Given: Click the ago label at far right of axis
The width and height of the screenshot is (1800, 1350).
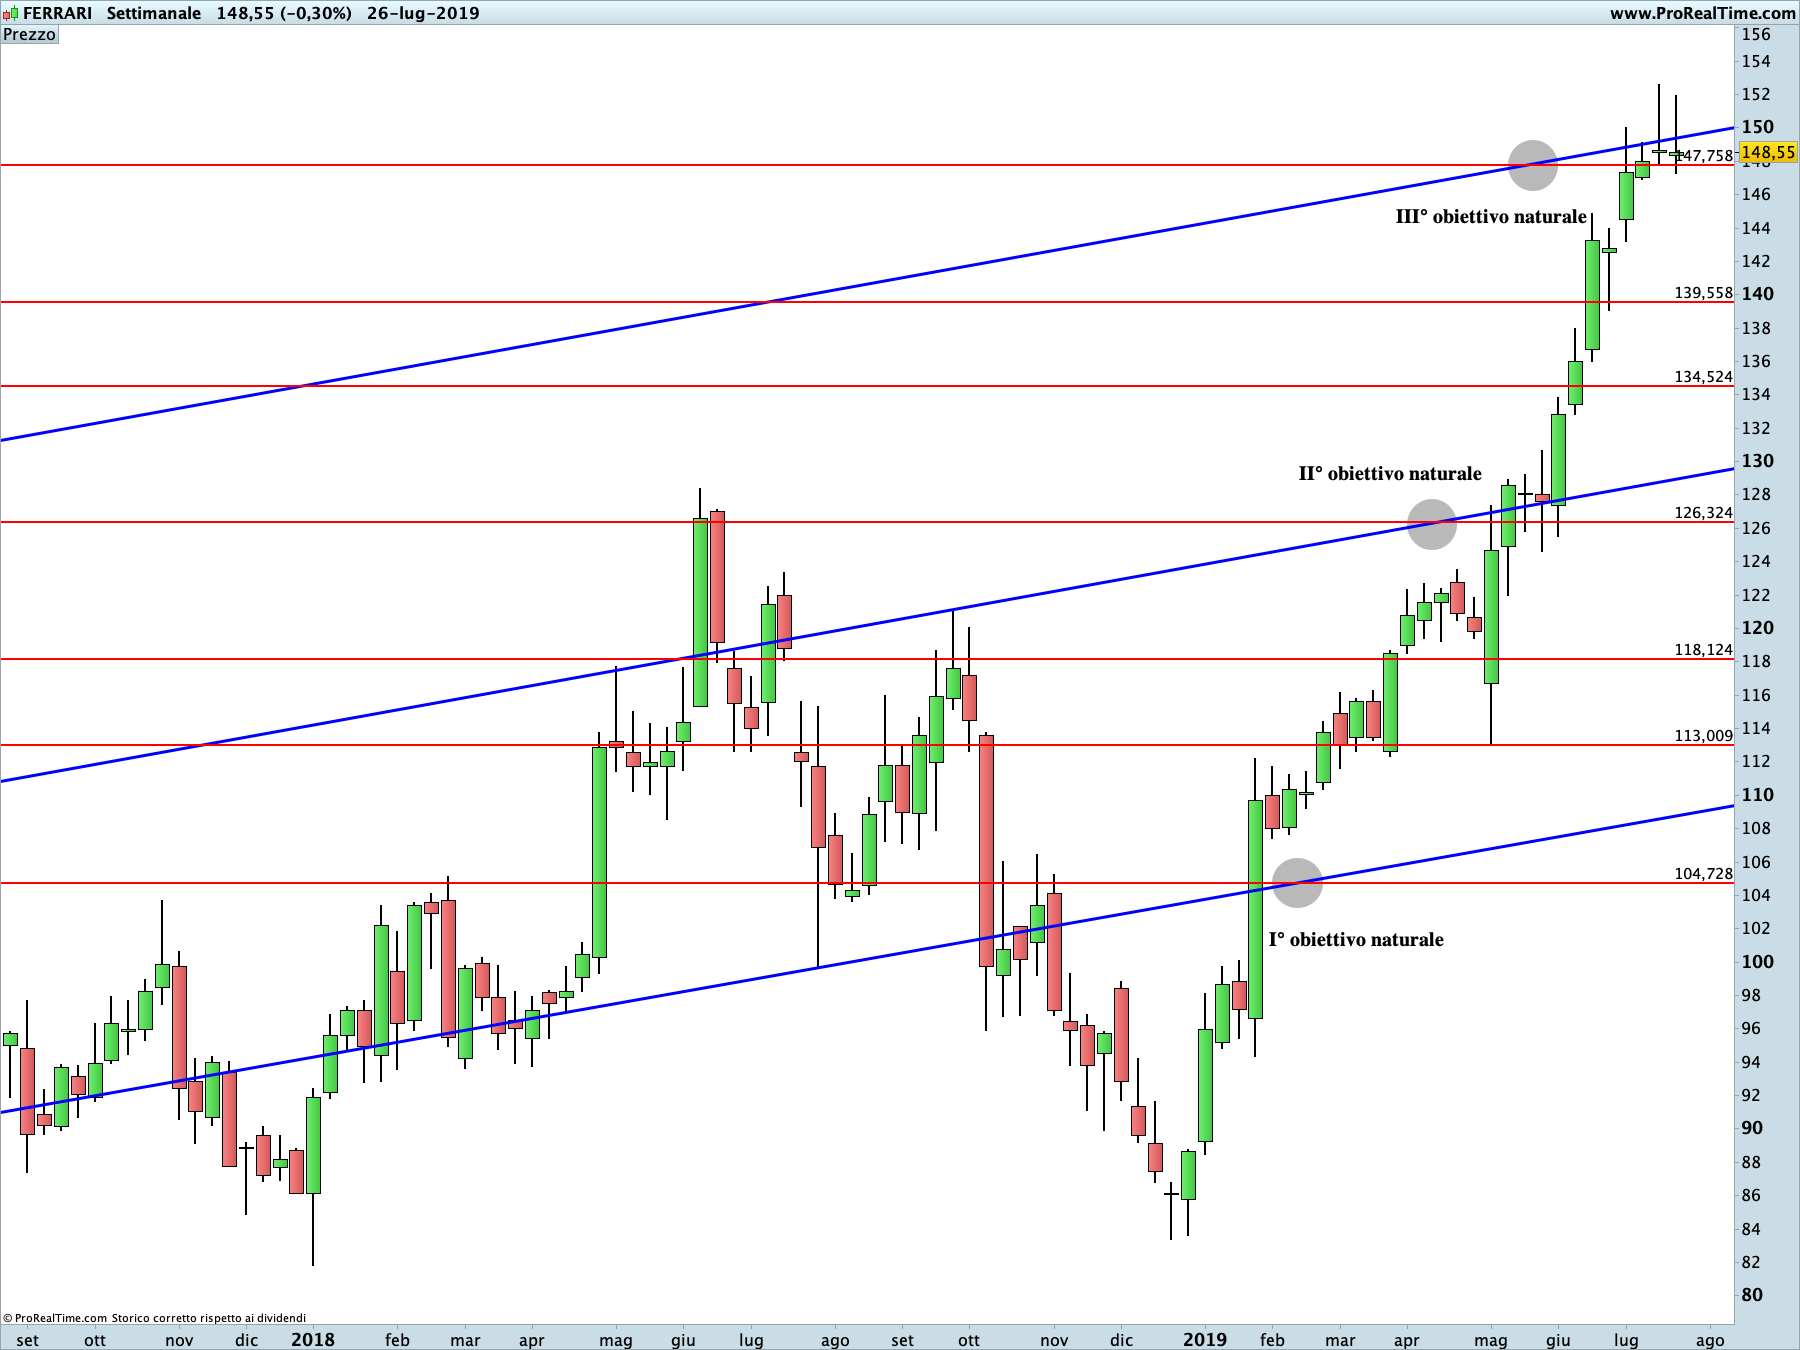Looking at the screenshot, I should coord(1710,1340).
